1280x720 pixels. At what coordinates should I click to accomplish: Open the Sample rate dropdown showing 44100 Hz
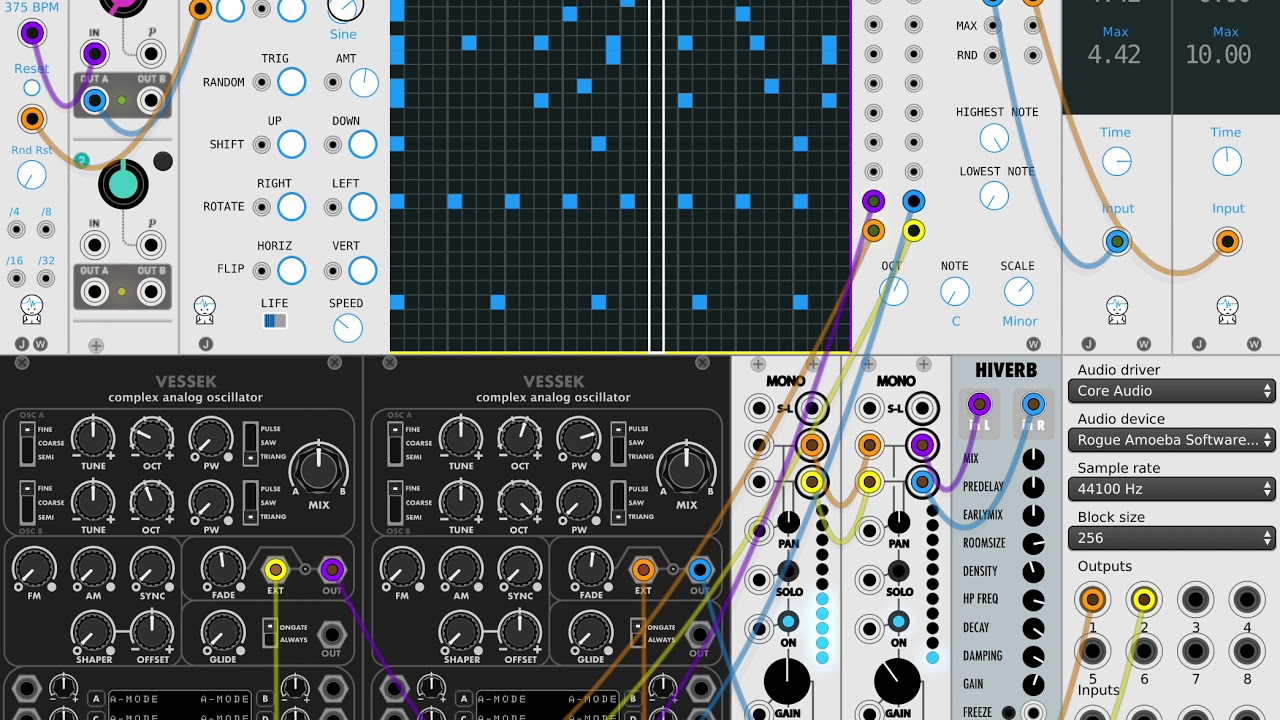coord(1174,489)
